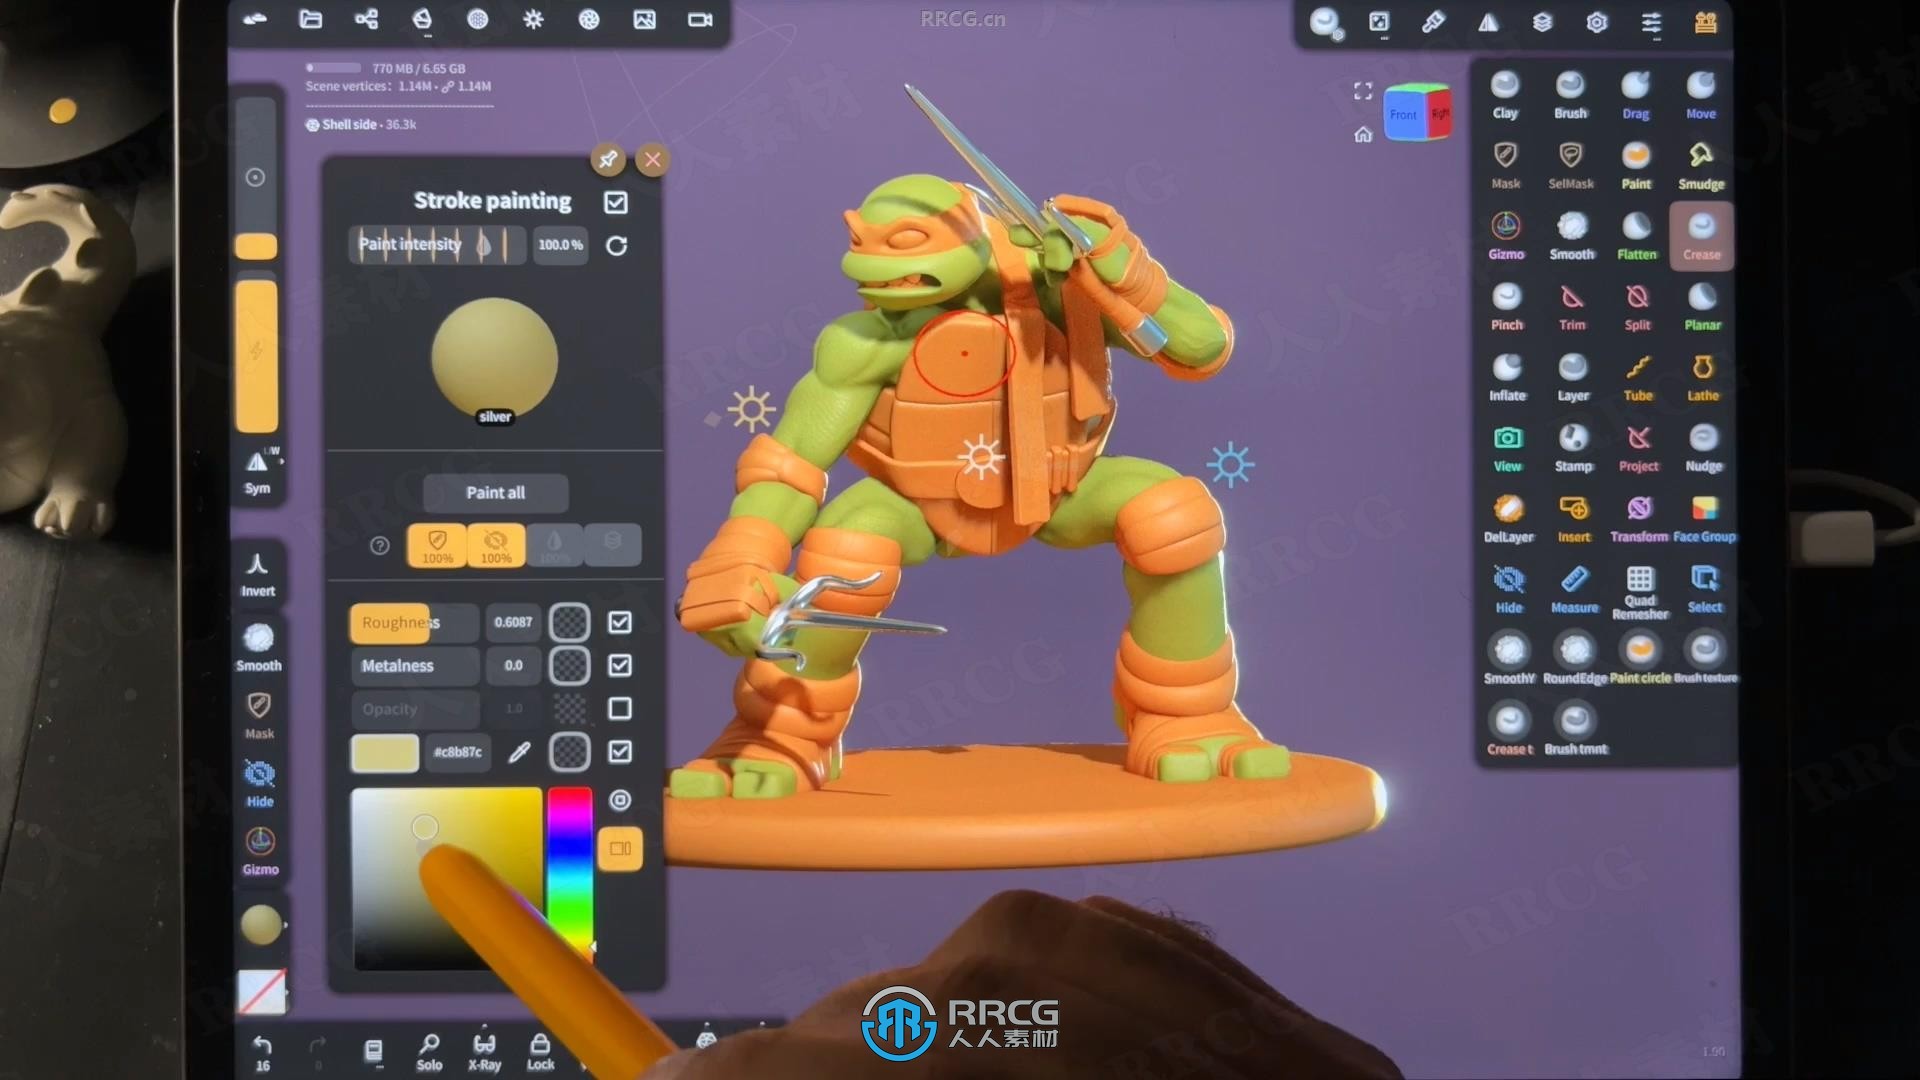
Task: Choose the Paint circle brush preset
Action: pyautogui.click(x=1640, y=660)
